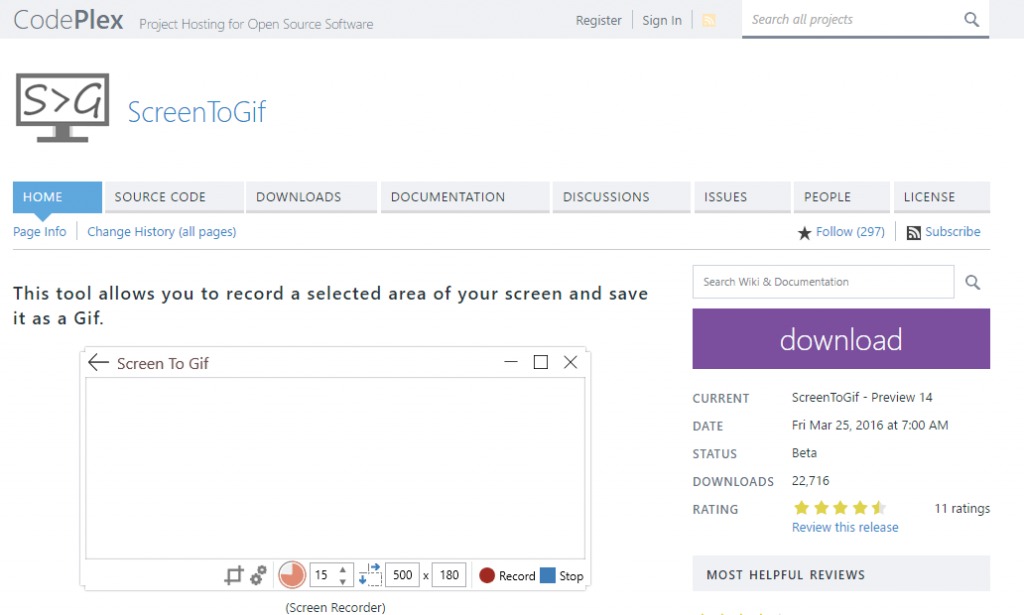This screenshot has width=1024, height=615.
Task: Click the release date Fri Mar 25, 2016 text
Action: (870, 426)
